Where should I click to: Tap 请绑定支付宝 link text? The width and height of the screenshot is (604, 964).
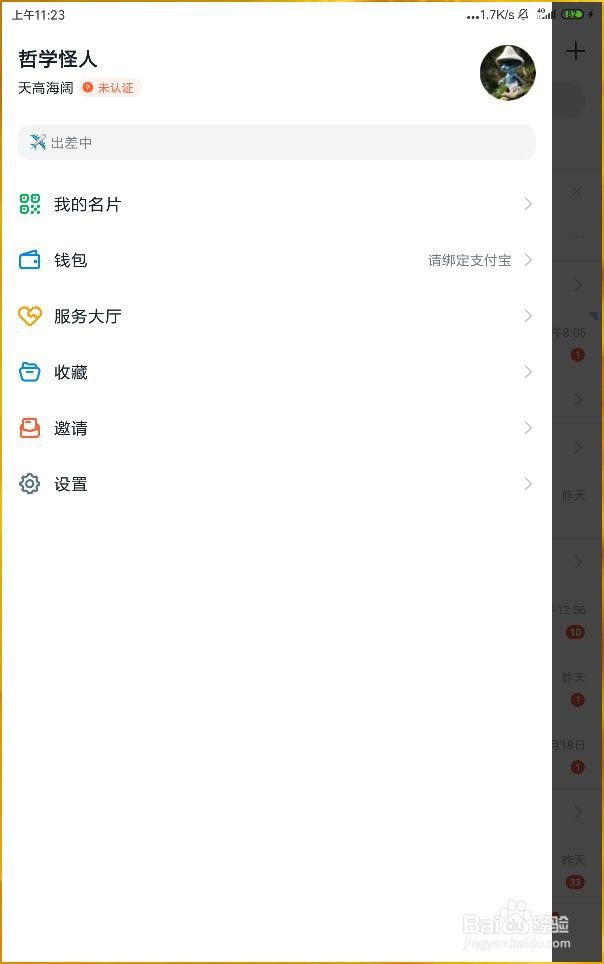pos(469,261)
